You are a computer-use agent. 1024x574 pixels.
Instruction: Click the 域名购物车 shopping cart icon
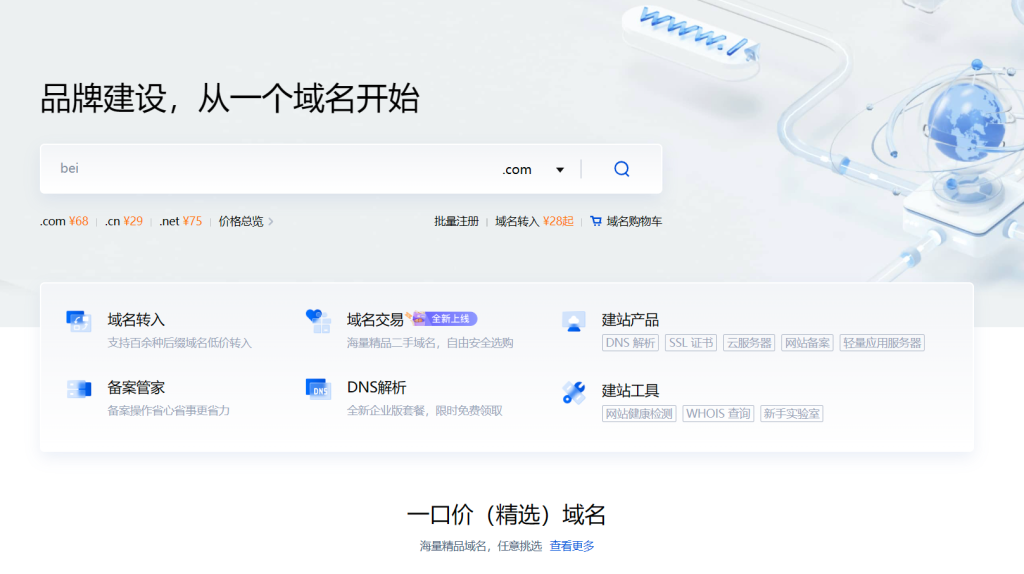596,221
